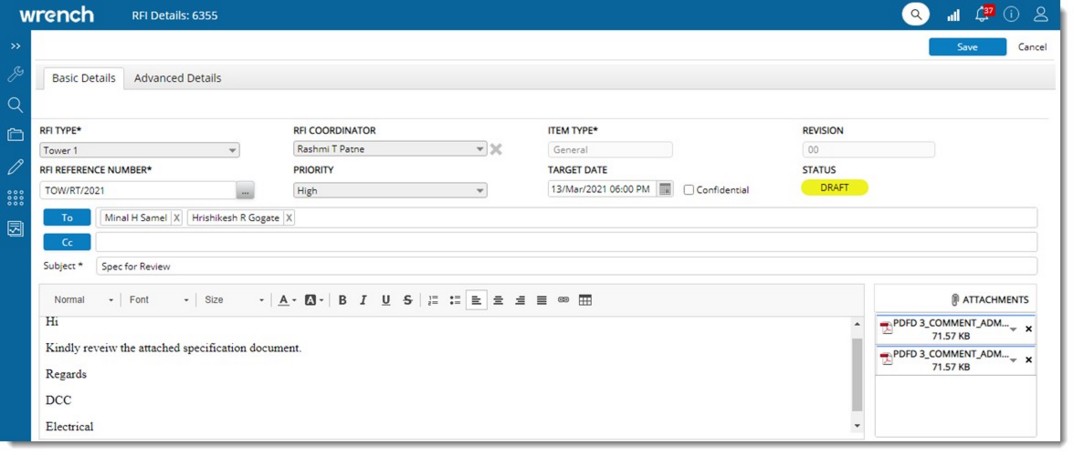
Task: Open the user profile icon
Action: 1041,15
